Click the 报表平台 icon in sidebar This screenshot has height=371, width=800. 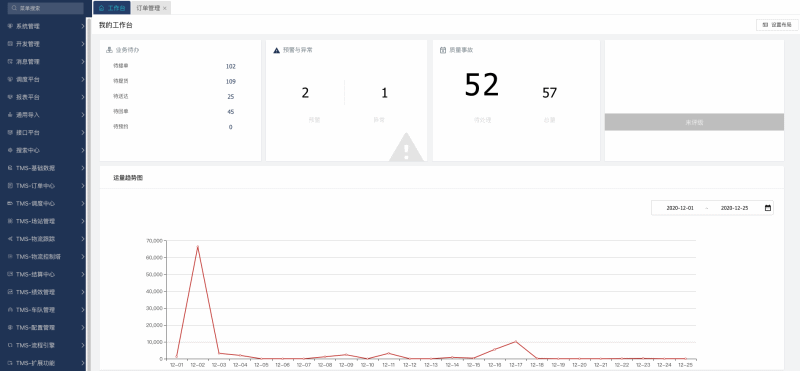coord(10,97)
